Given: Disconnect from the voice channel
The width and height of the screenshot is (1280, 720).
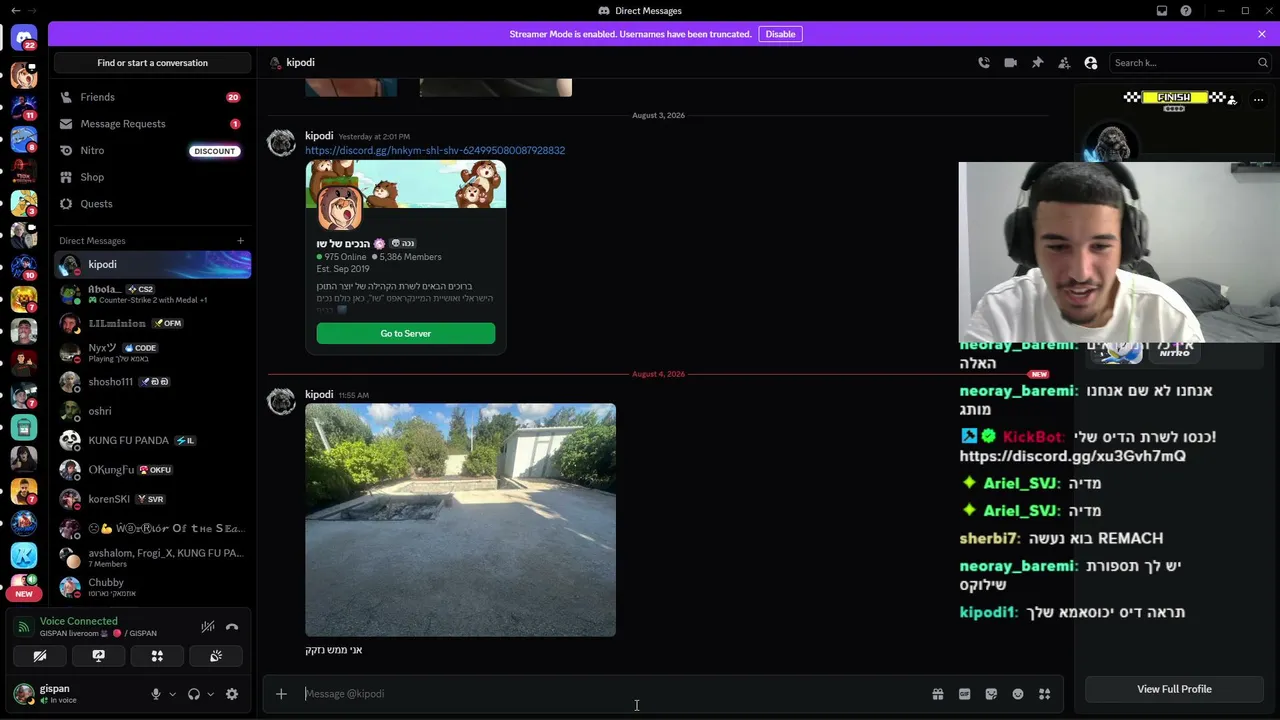Looking at the screenshot, I should (232, 627).
